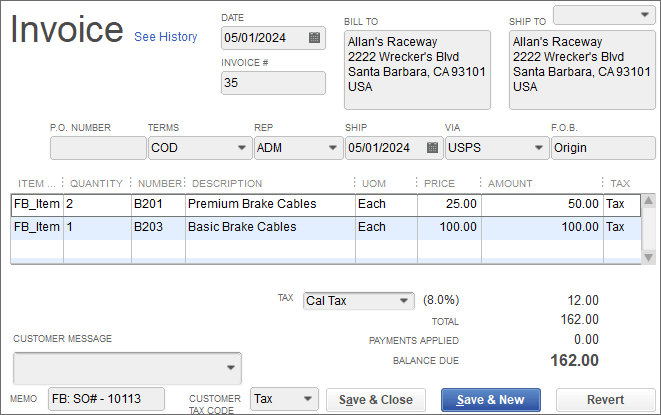Expand the SHIP TO address dropdown
The width and height of the screenshot is (661, 415).
point(644,15)
